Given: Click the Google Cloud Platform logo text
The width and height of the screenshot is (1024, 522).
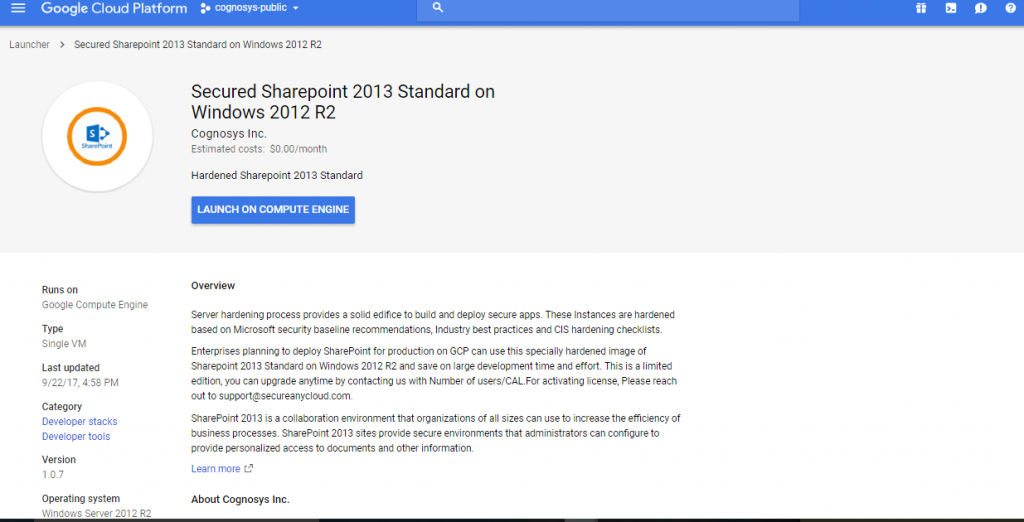Looking at the screenshot, I should (114, 8).
